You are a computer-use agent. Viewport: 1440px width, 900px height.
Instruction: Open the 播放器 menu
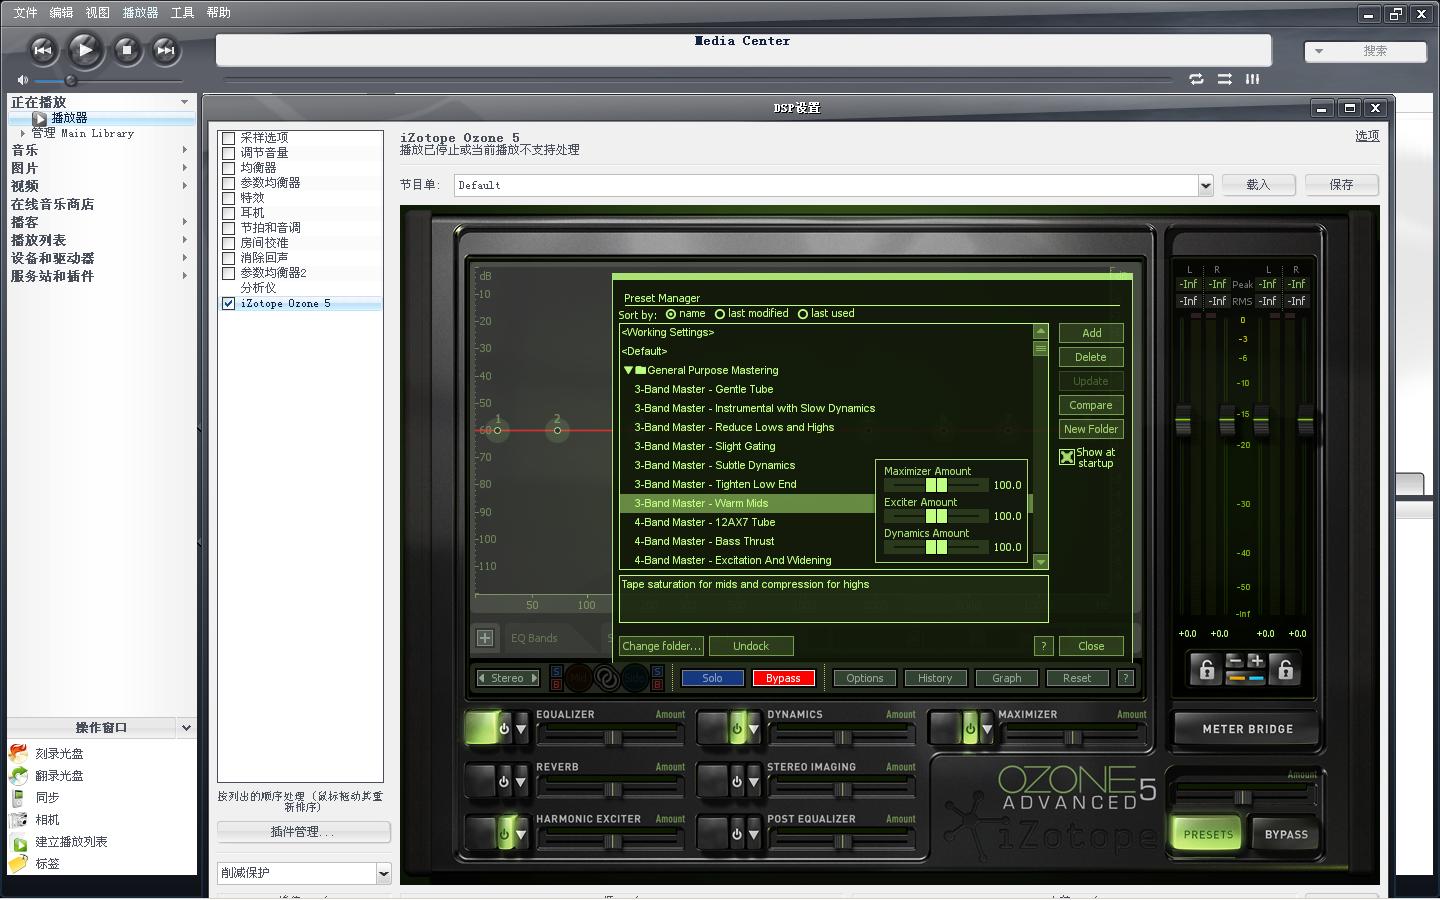pos(140,13)
